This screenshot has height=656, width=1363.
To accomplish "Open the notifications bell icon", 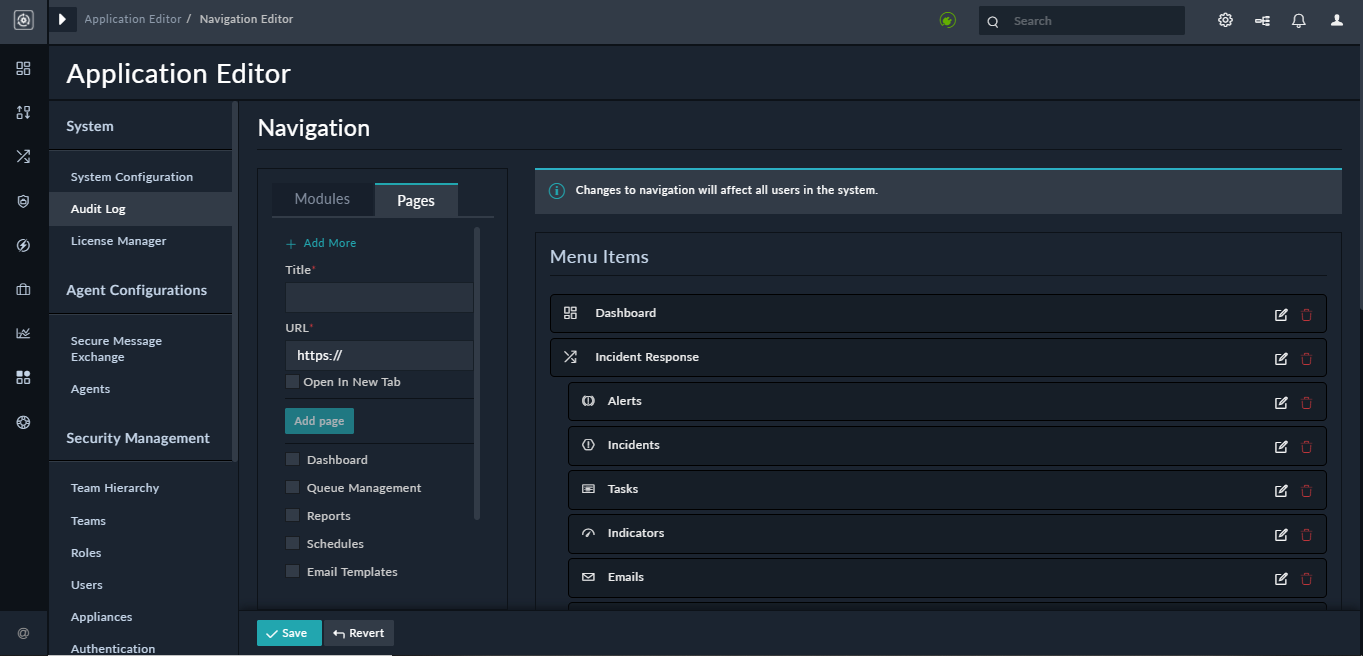I will click(x=1298, y=20).
